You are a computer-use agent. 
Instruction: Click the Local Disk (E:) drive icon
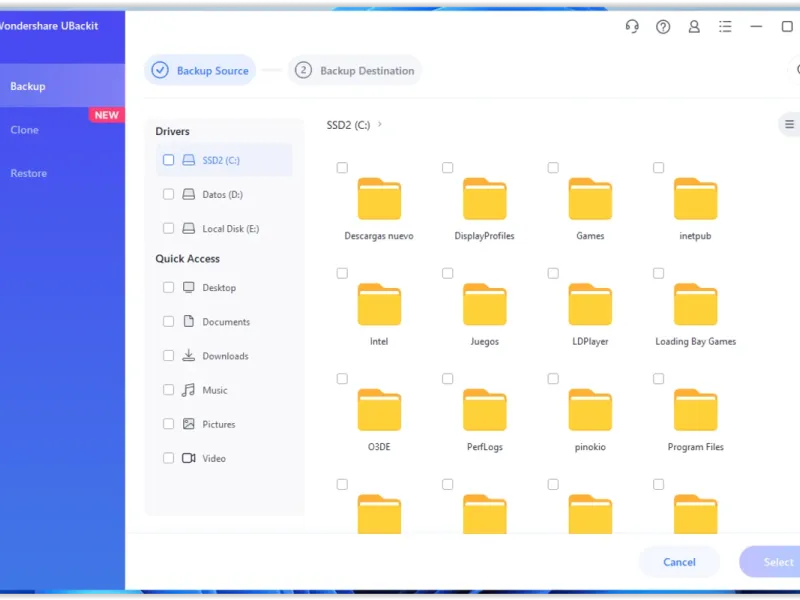(x=189, y=229)
